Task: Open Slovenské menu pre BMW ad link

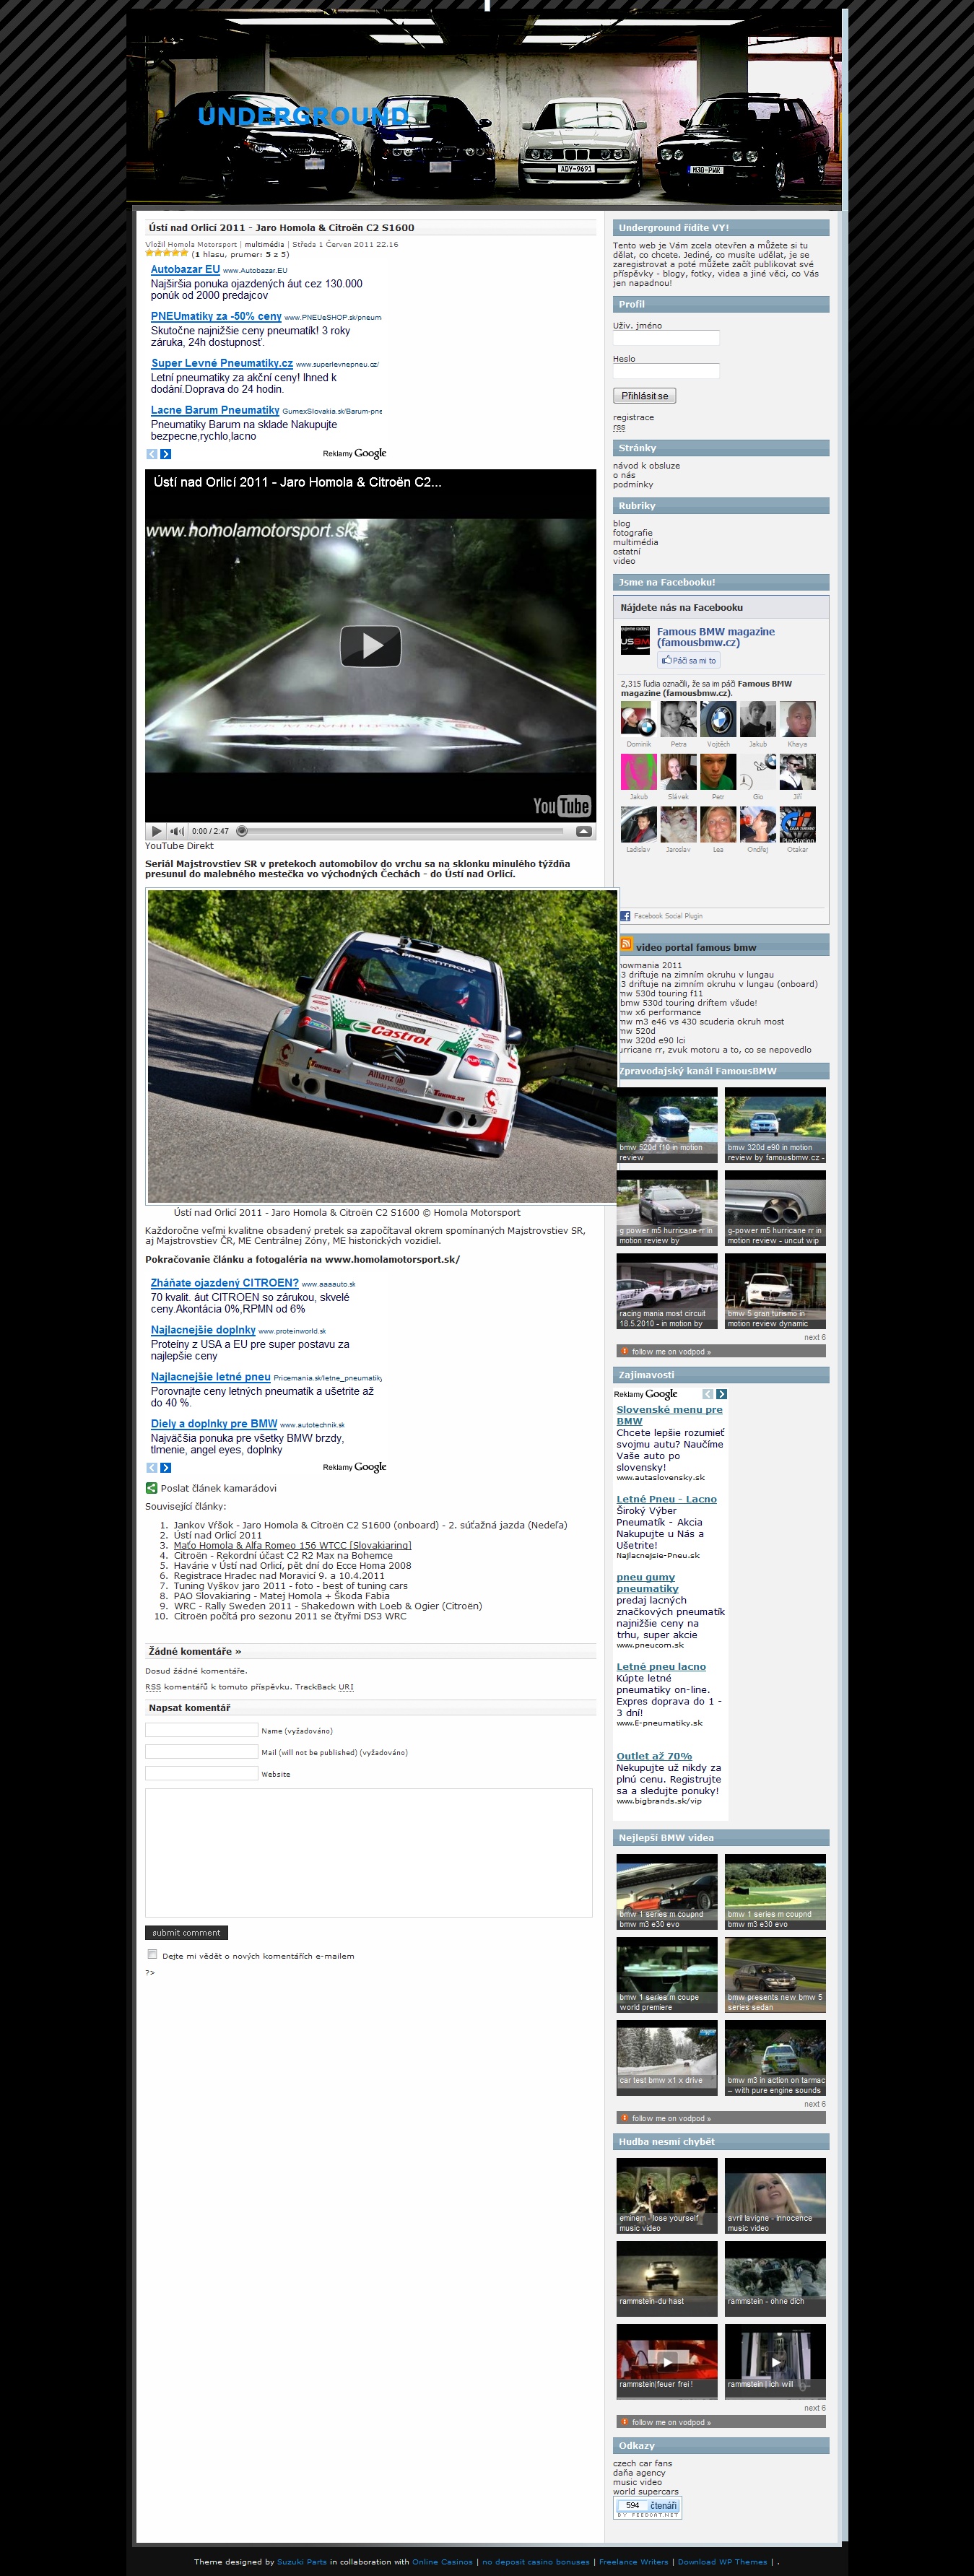Action: pyautogui.click(x=669, y=1415)
